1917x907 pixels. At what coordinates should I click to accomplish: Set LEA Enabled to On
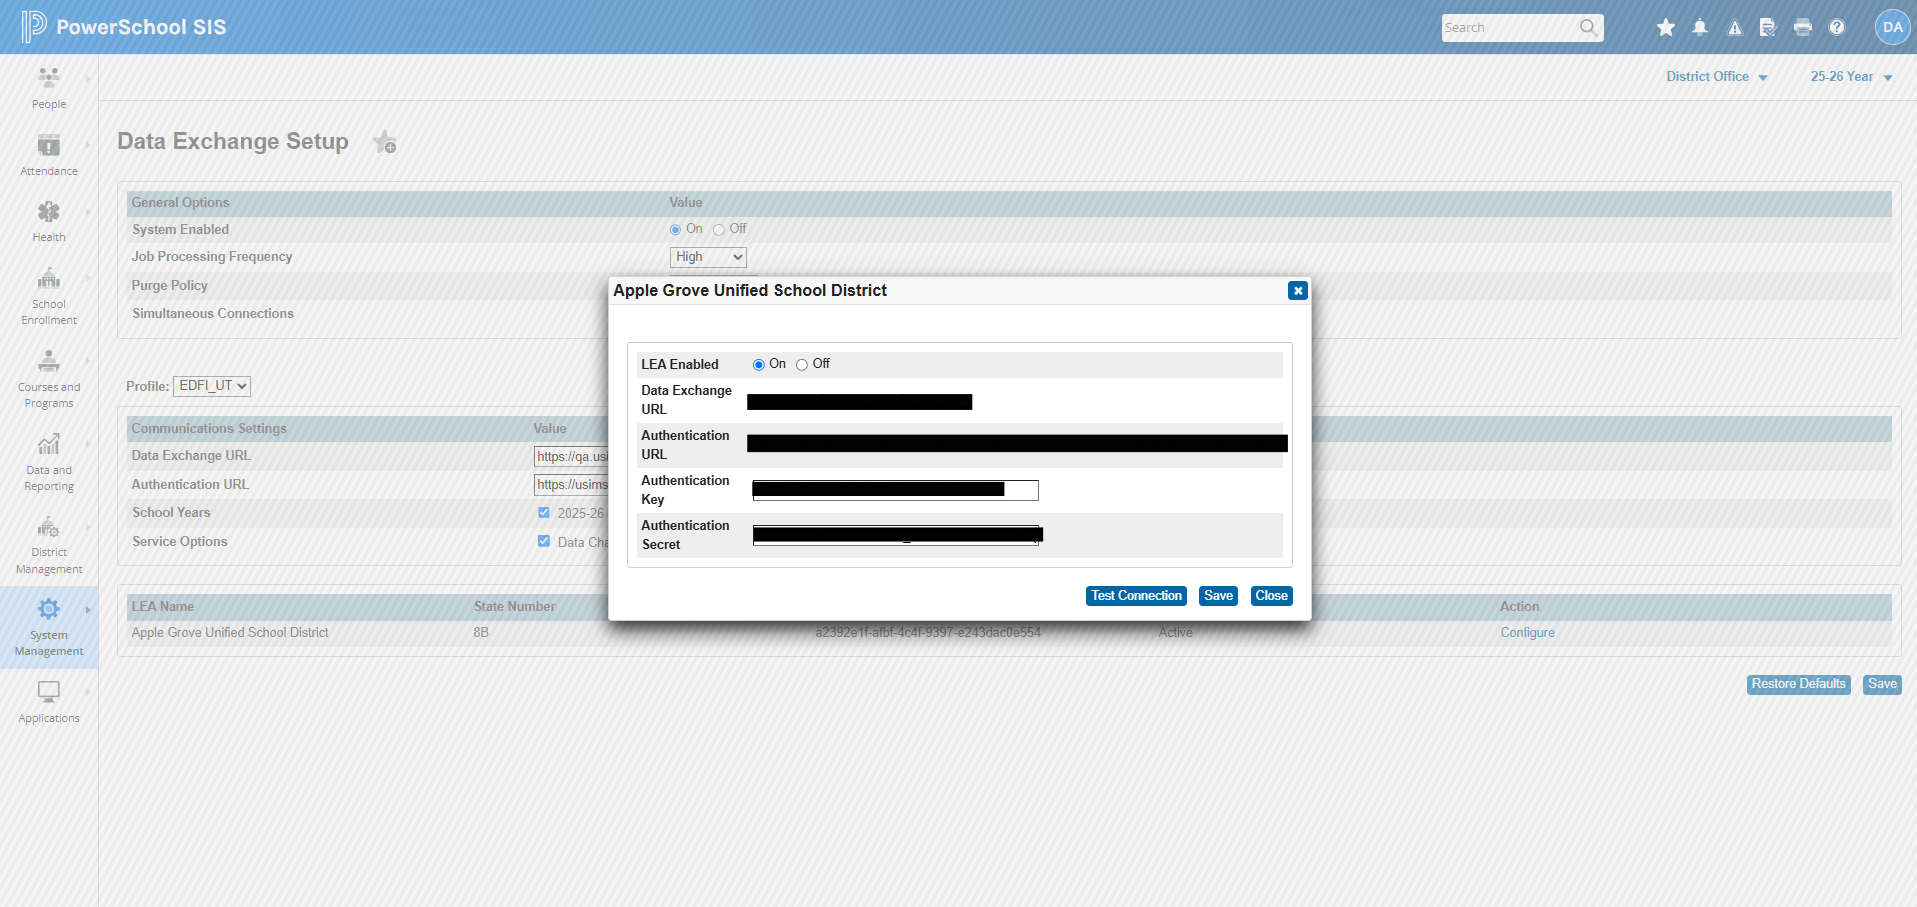coord(759,365)
